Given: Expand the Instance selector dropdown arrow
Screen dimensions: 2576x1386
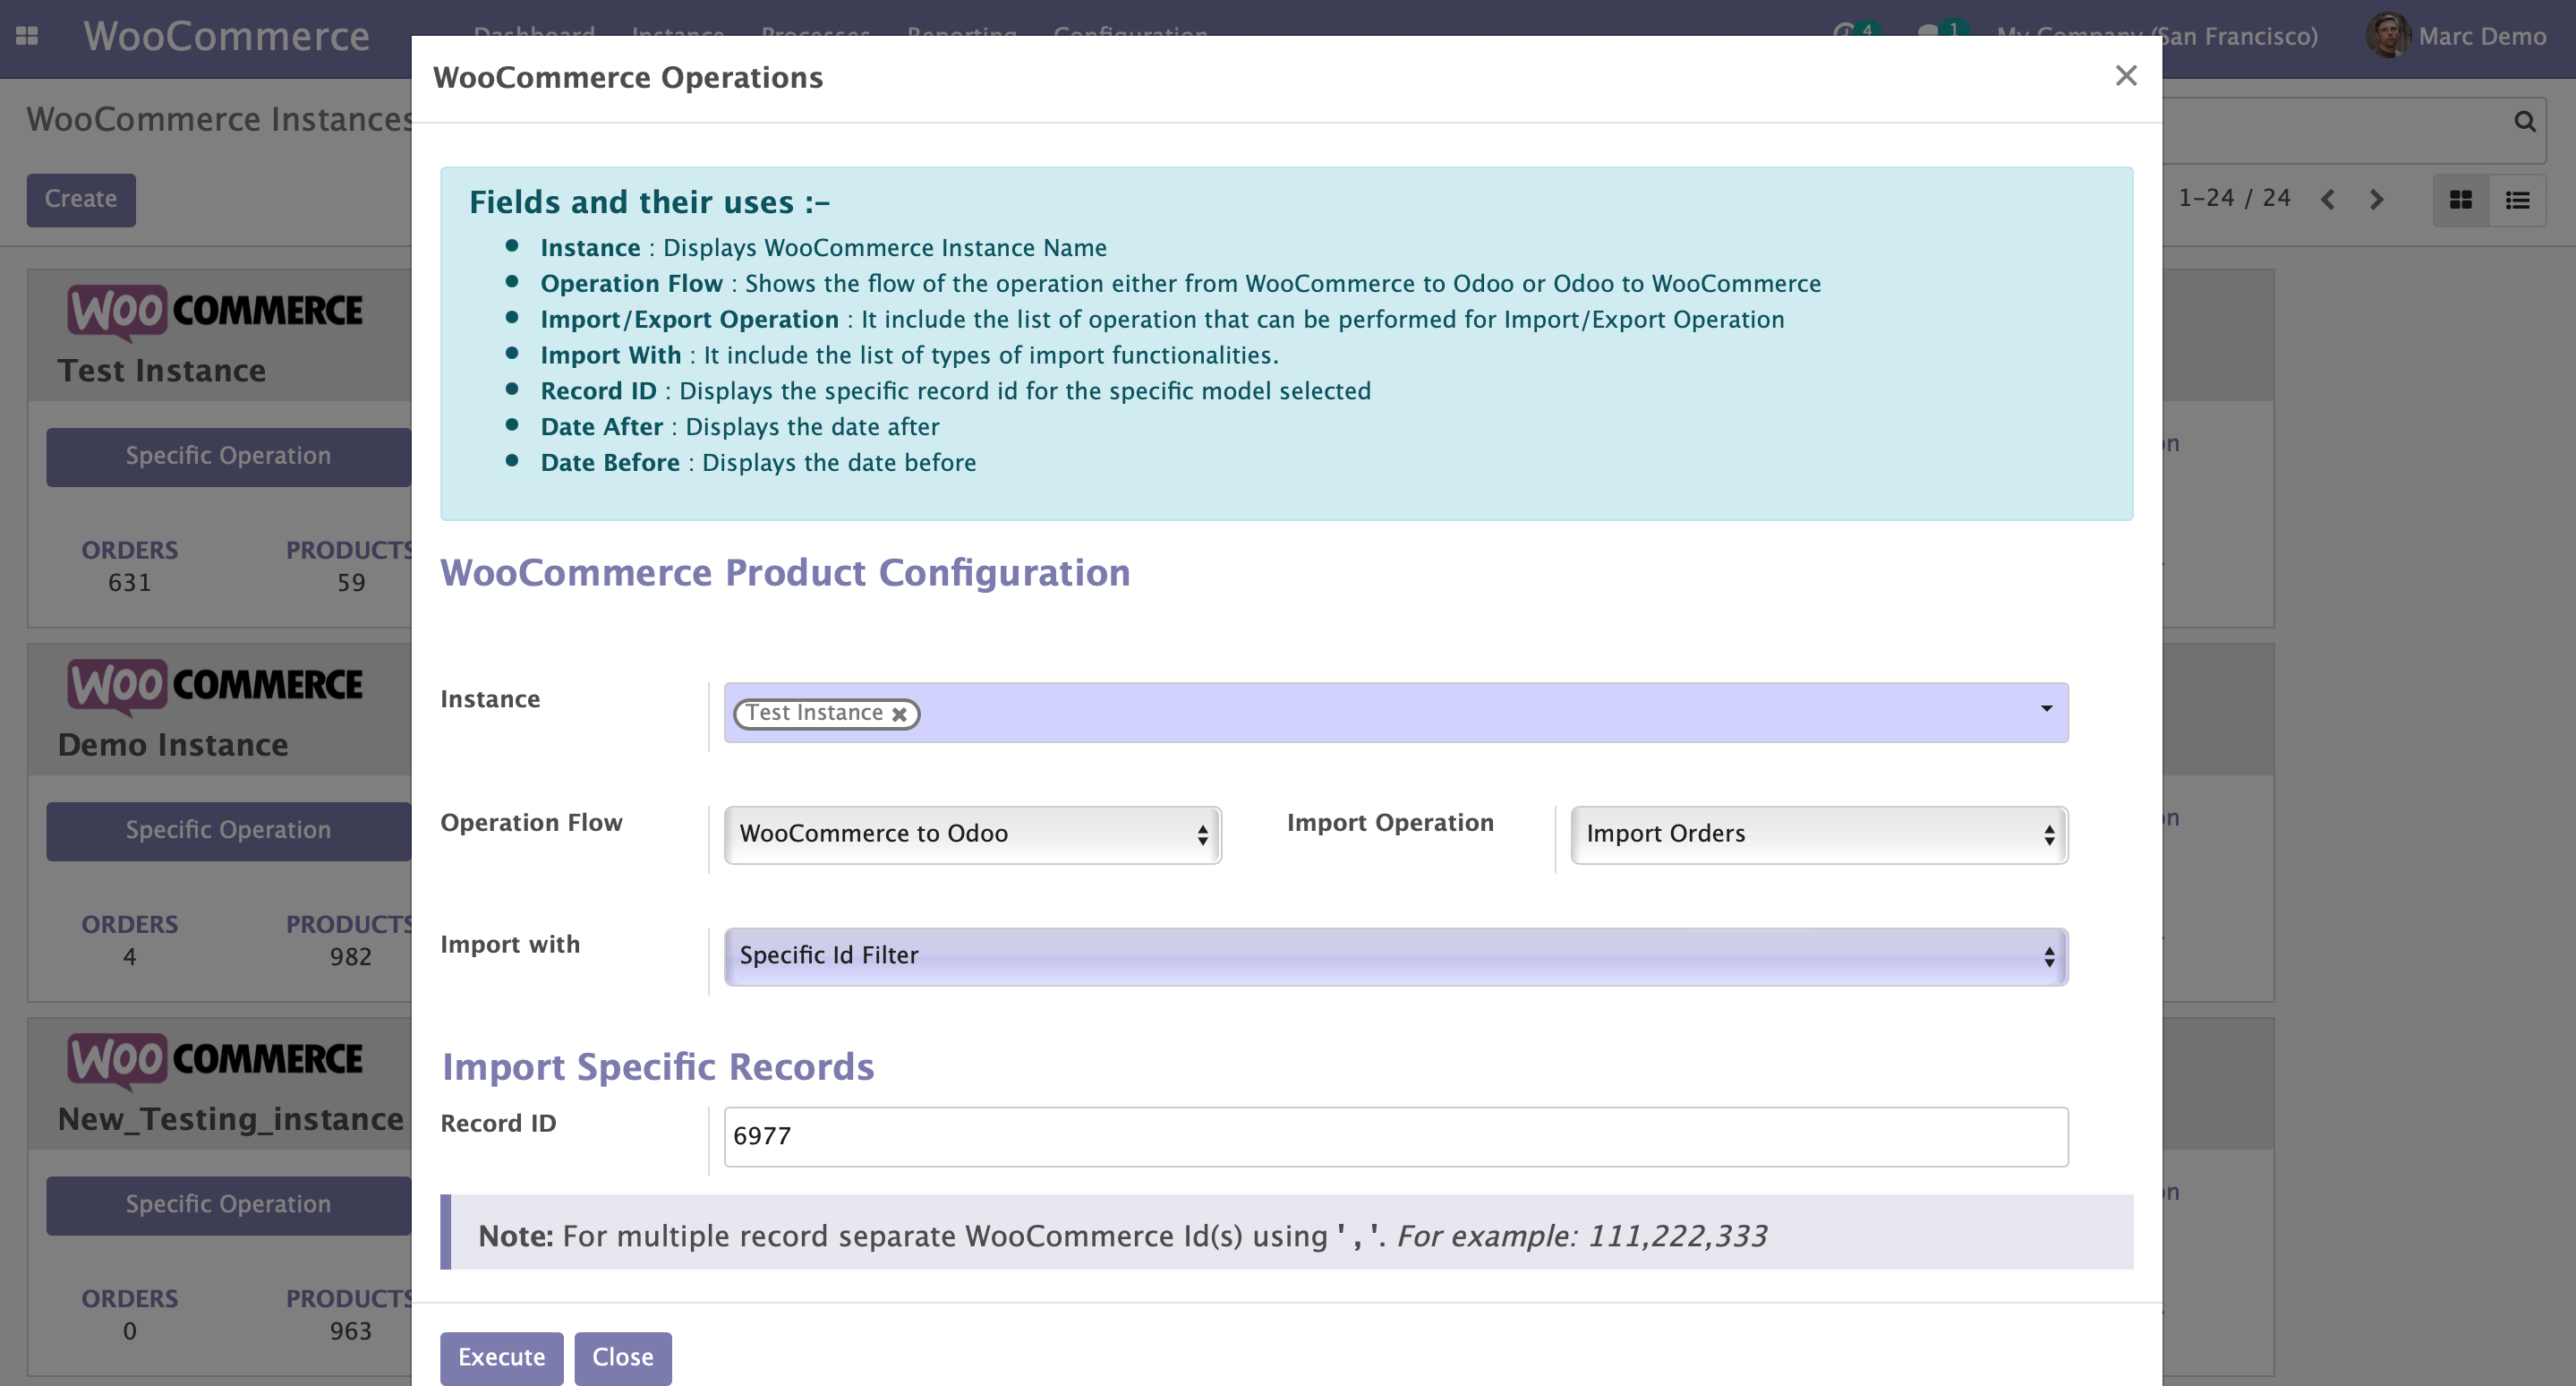Looking at the screenshot, I should [2046, 711].
